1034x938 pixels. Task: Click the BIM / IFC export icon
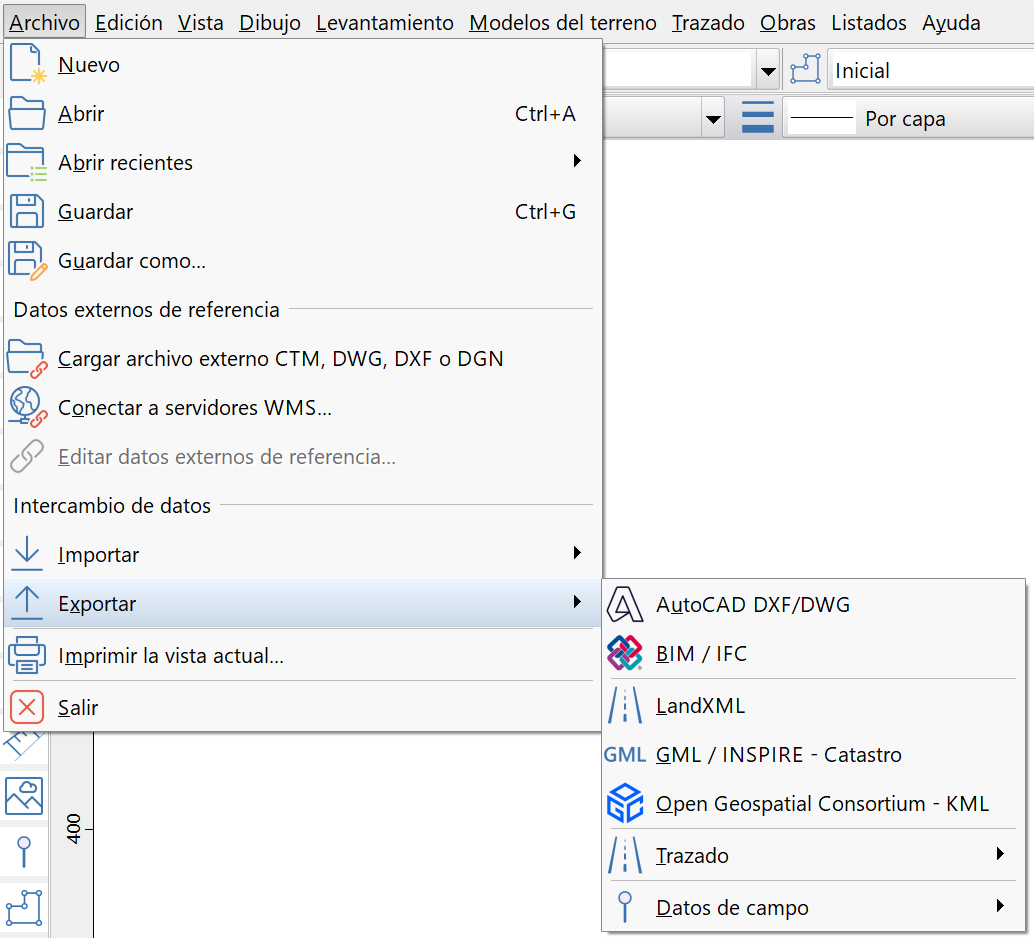pyautogui.click(x=625, y=654)
